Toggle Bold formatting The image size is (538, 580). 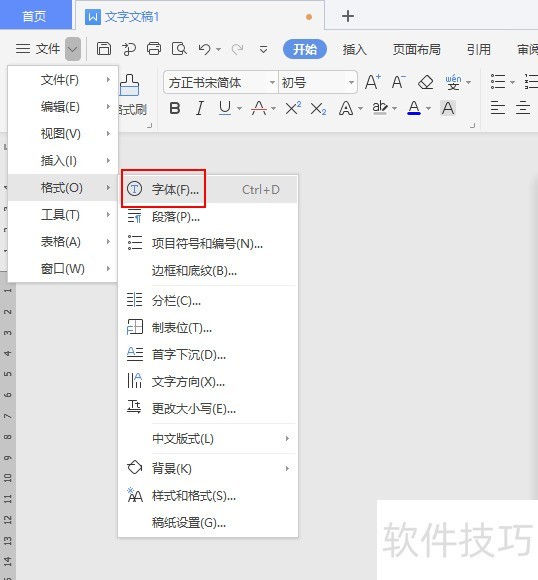[x=175, y=108]
